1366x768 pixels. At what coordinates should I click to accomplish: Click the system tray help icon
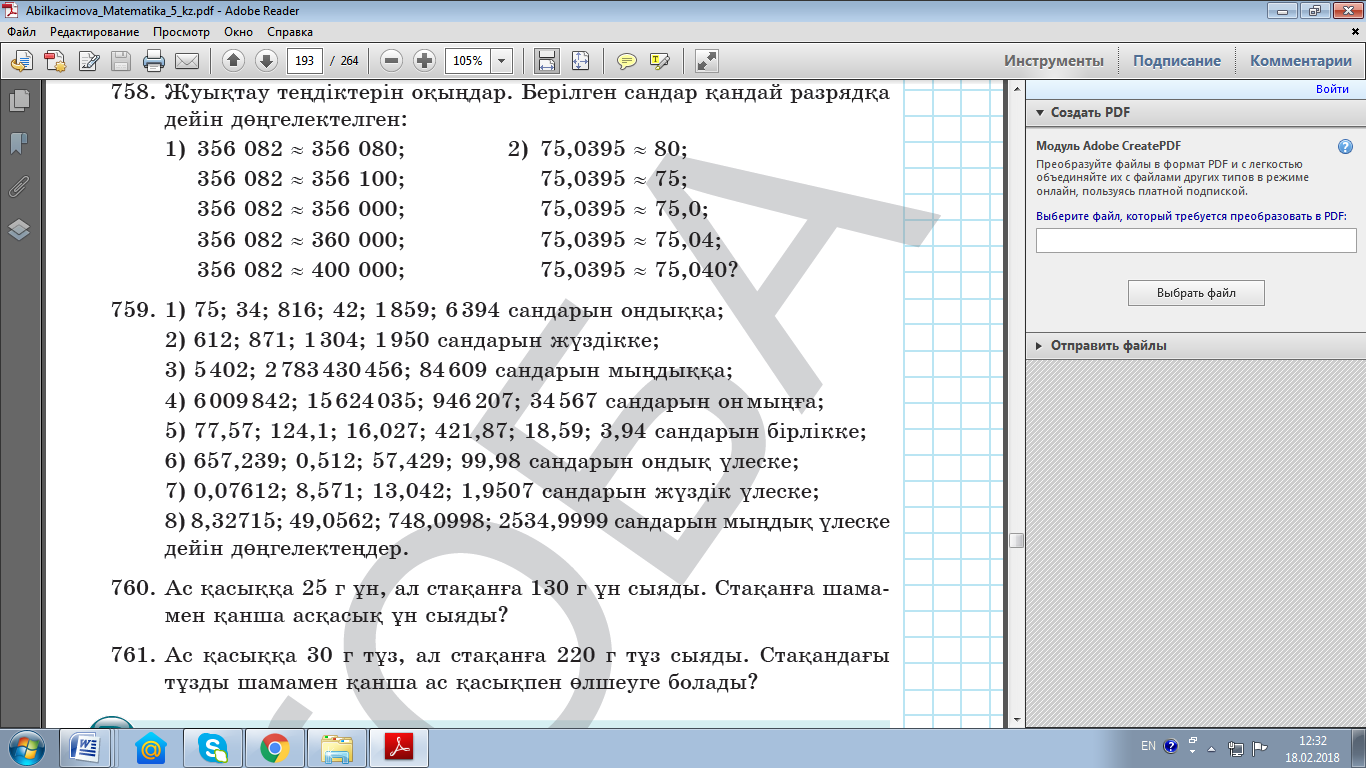[1171, 746]
